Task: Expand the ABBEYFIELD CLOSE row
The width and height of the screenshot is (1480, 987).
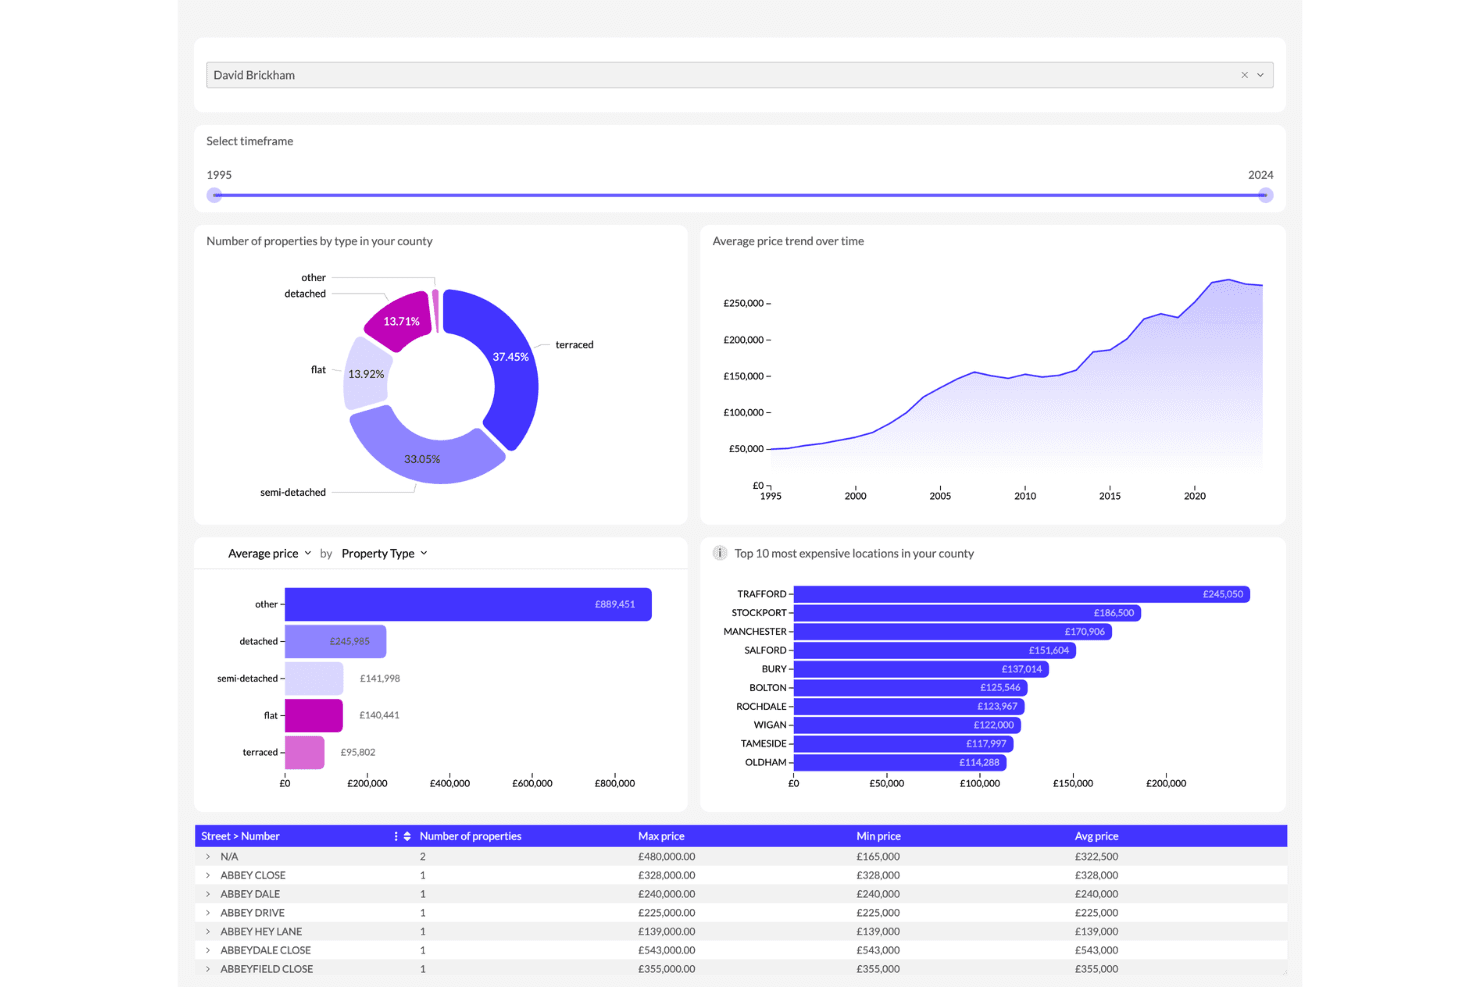Action: pos(208,969)
